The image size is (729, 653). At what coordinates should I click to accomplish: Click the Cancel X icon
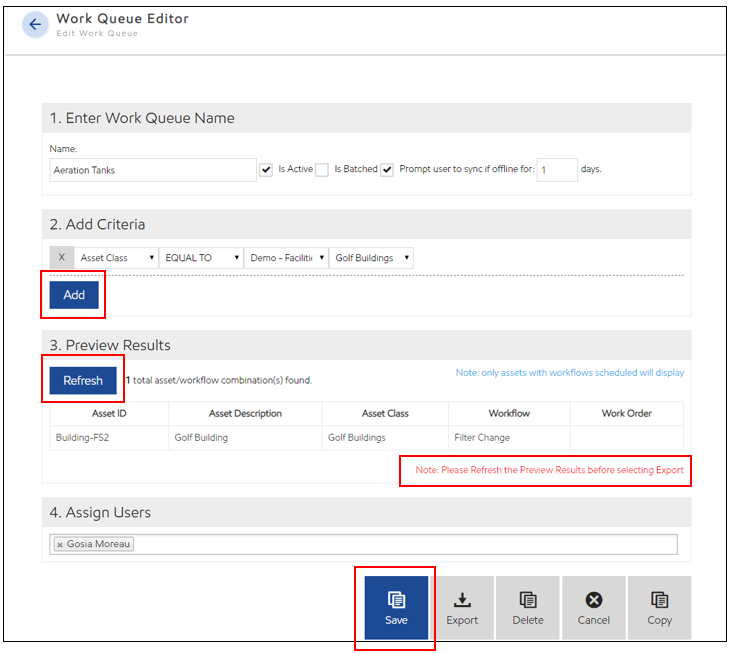pos(594,608)
